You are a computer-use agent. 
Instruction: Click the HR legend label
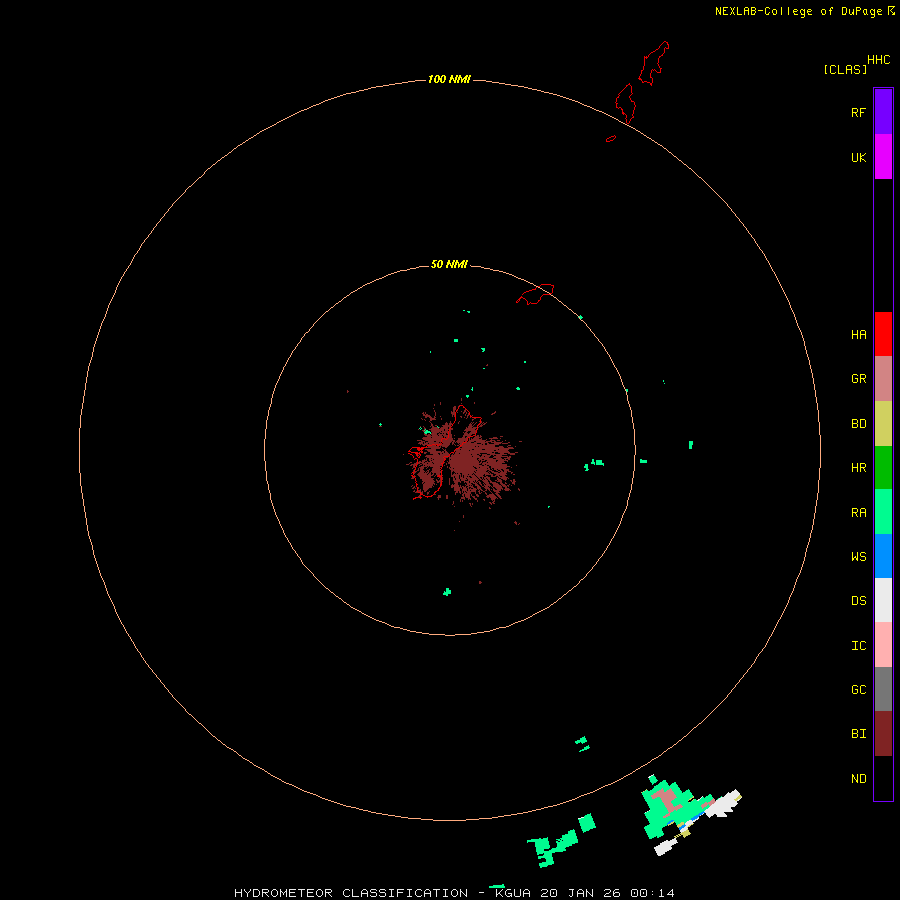[x=859, y=468]
